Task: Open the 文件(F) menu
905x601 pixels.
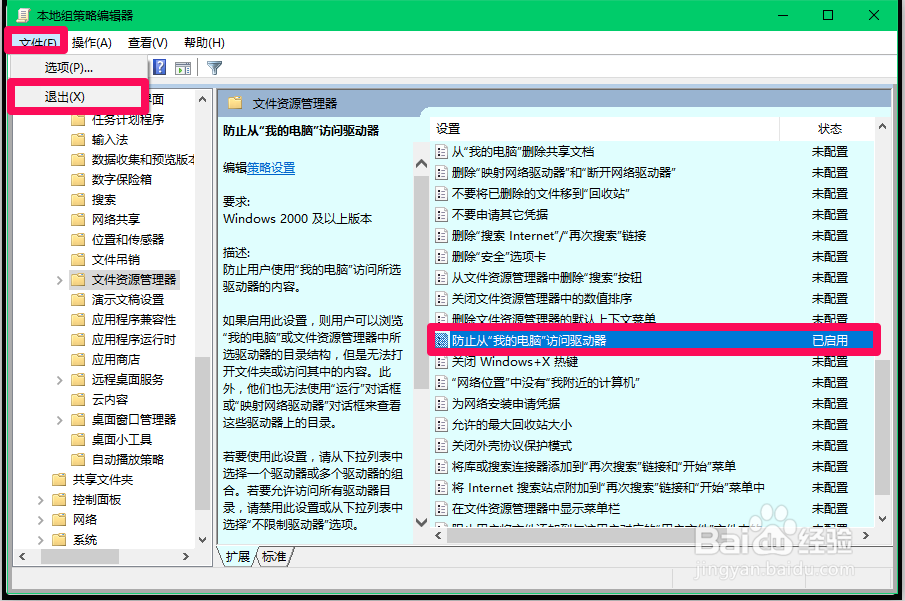Action: [x=38, y=43]
